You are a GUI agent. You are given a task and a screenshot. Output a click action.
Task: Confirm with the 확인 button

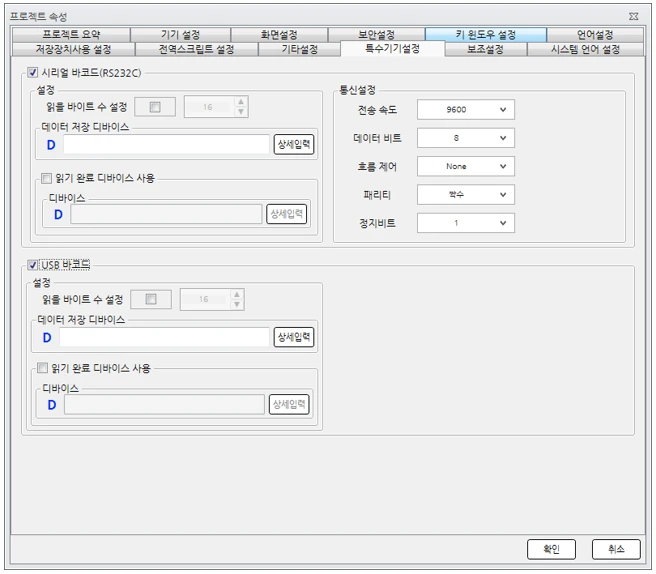551,549
